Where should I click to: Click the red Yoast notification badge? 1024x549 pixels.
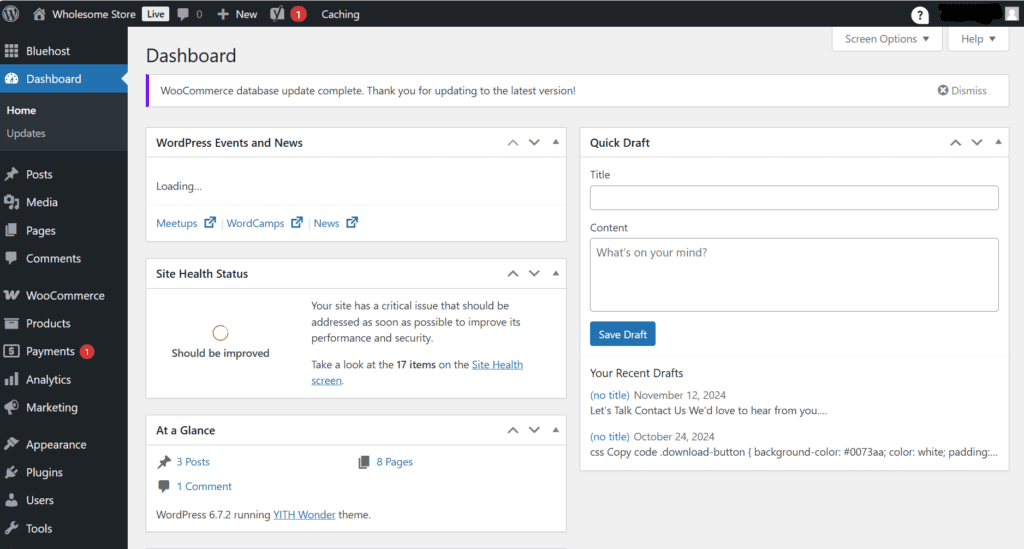[x=298, y=14]
